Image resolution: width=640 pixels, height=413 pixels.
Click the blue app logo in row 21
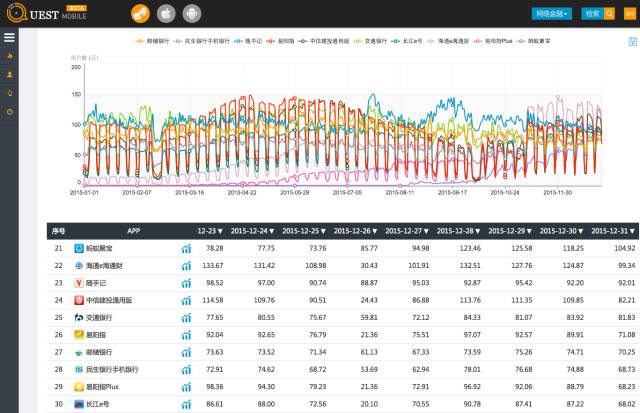tap(79, 248)
